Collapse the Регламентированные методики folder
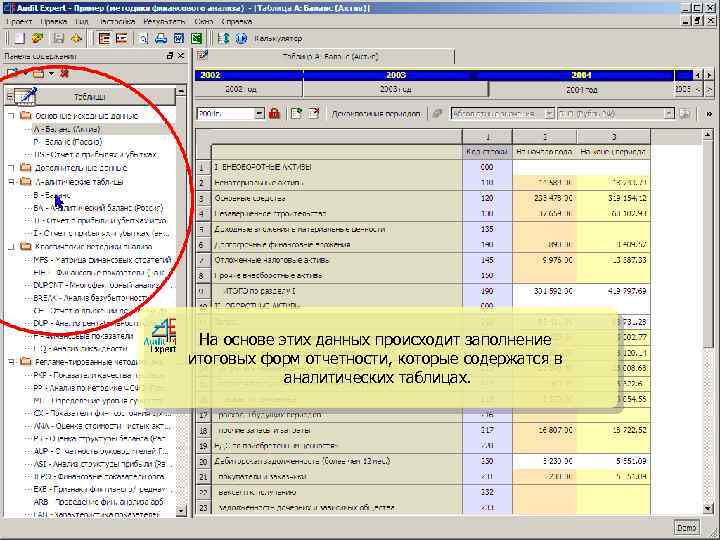Screen dimensions: 720x540 (11, 362)
